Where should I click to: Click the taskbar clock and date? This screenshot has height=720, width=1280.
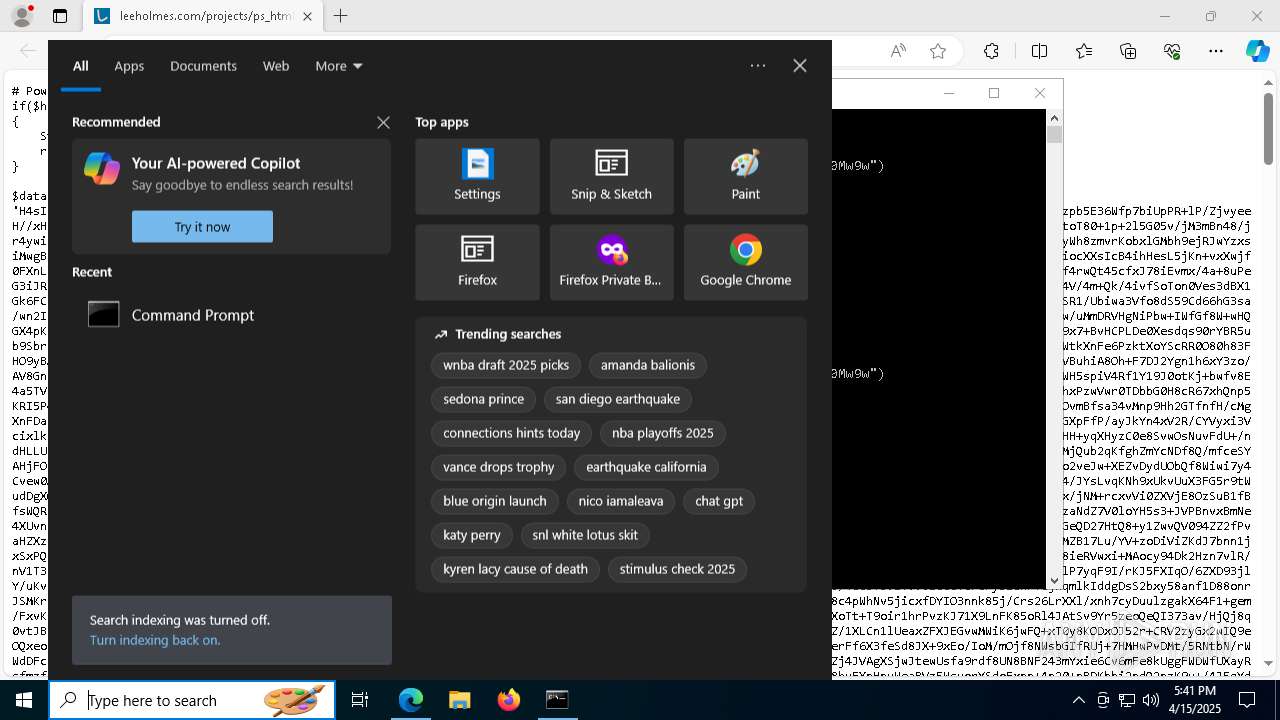tap(1194, 700)
